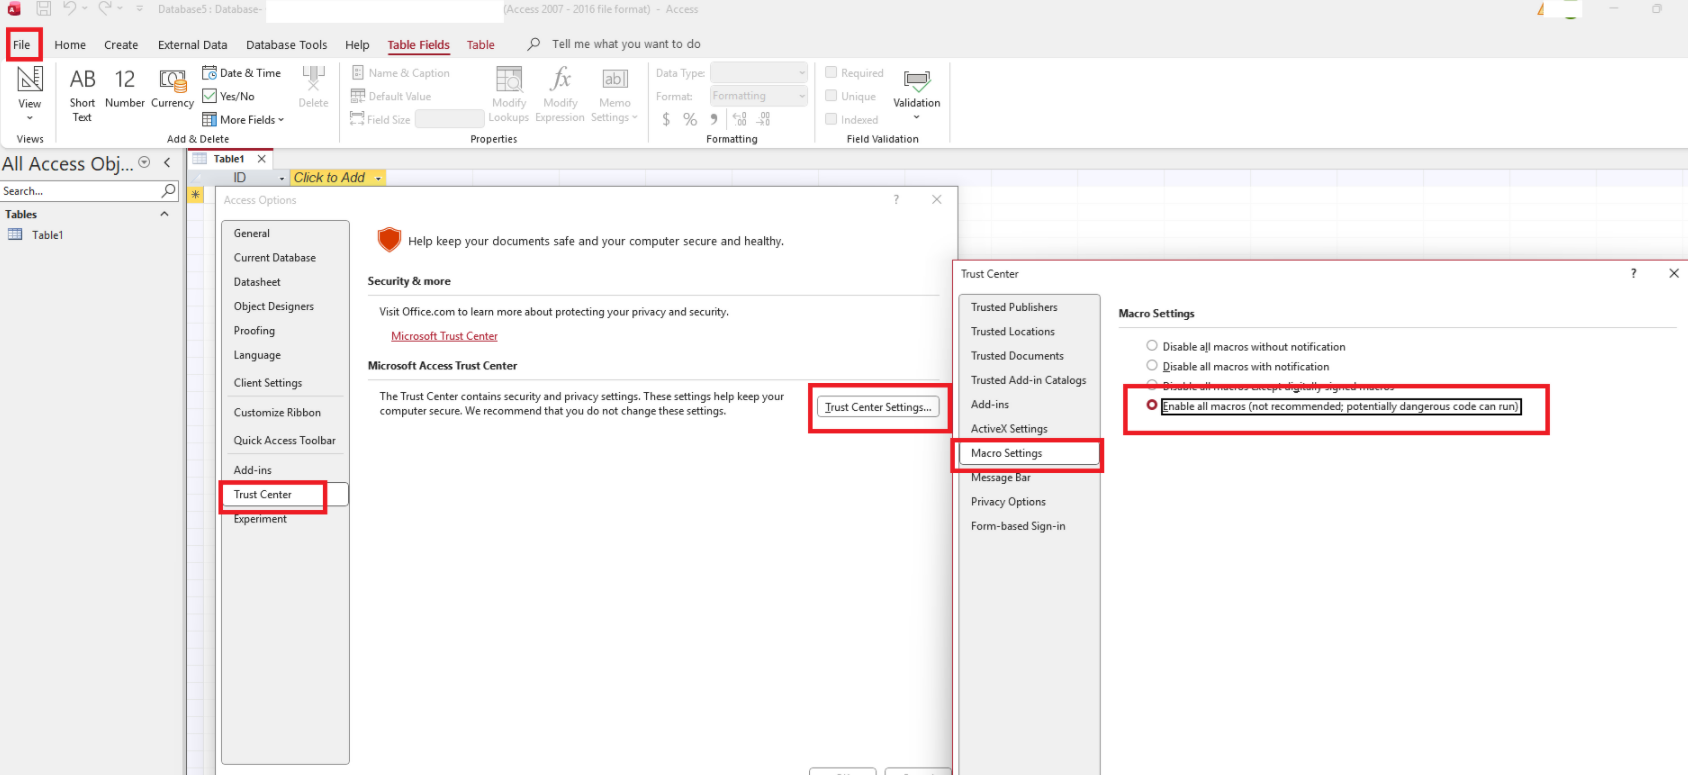Follow the Microsoft Trust Center link
Image resolution: width=1688 pixels, height=775 pixels.
coord(444,336)
